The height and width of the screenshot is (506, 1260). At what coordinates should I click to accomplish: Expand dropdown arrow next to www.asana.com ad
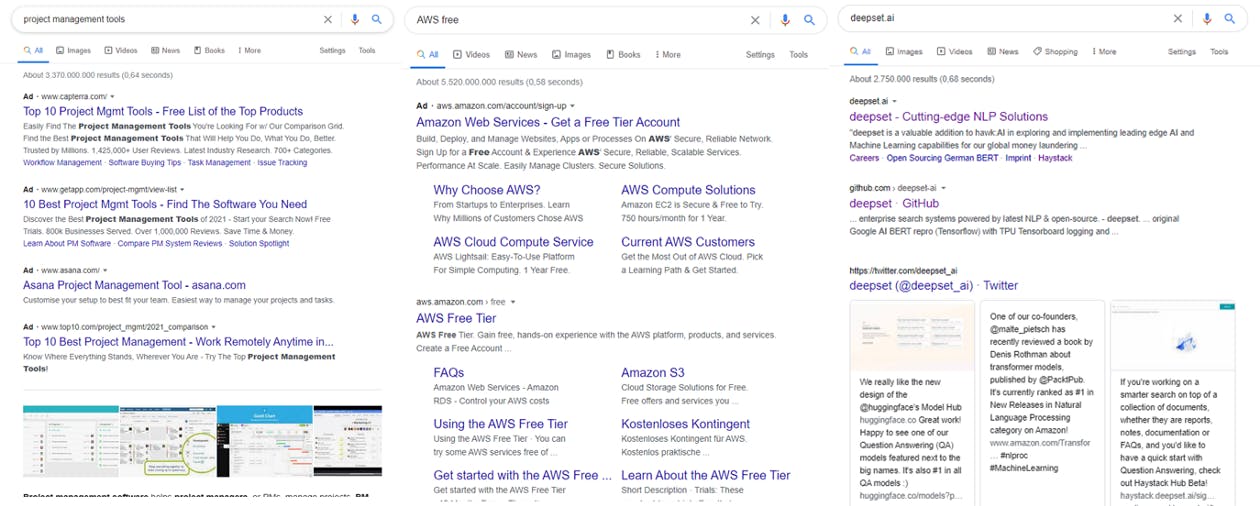coord(105,270)
